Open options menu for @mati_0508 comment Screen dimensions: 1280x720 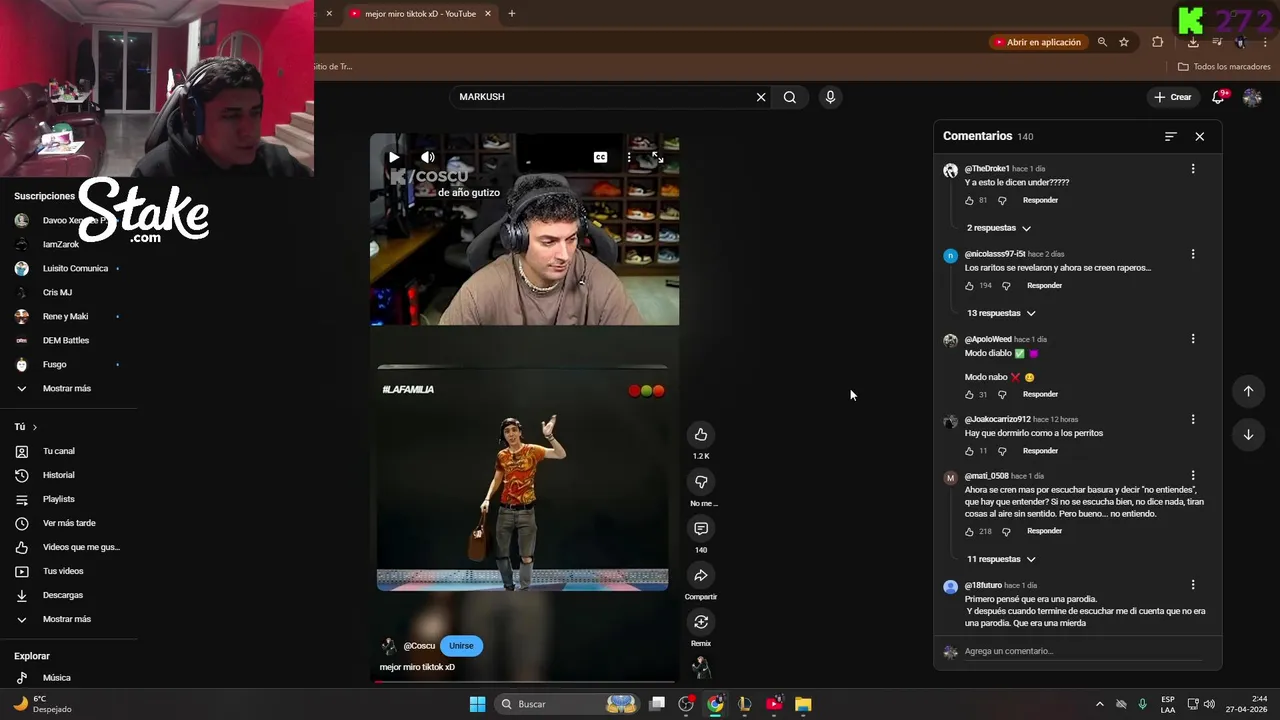(x=1193, y=476)
